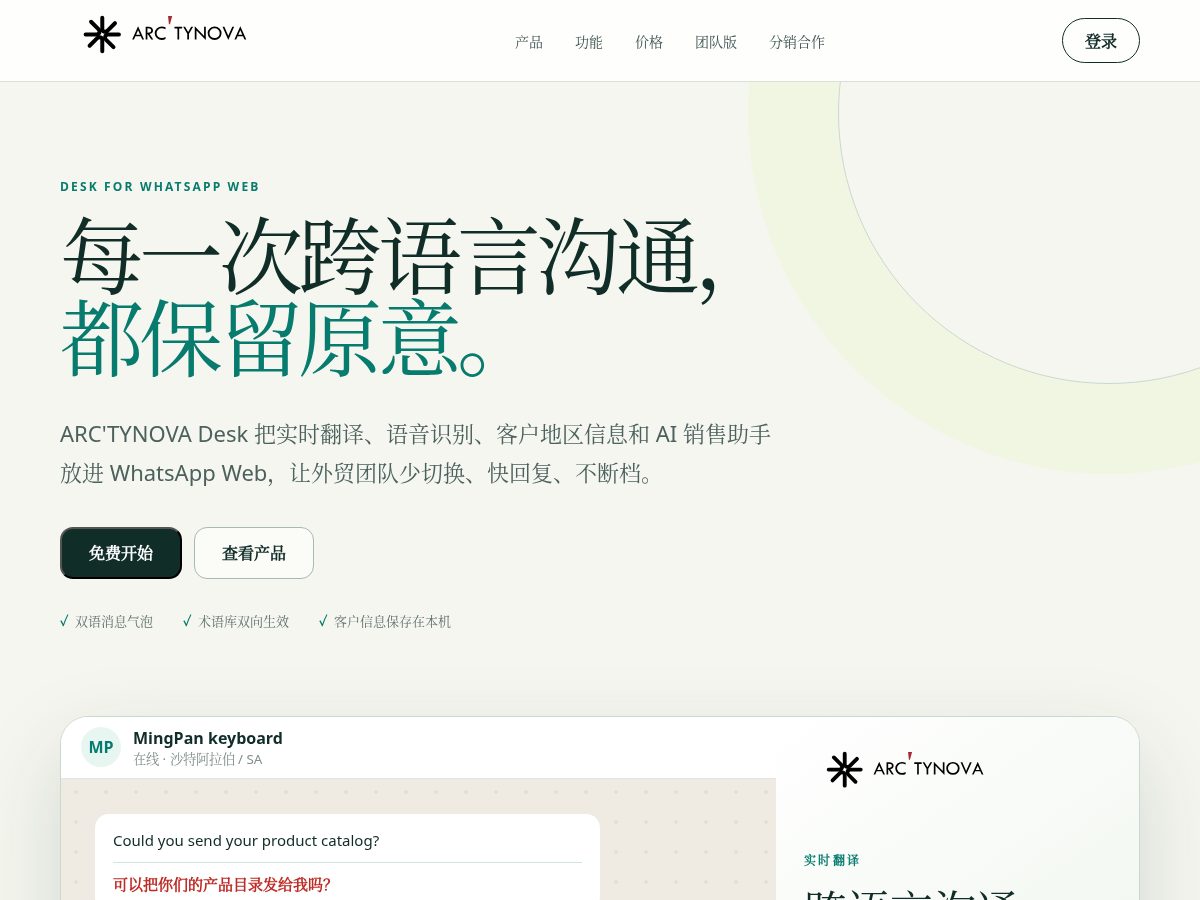
Task: Open the 产品 nav menu item
Action: click(x=529, y=42)
